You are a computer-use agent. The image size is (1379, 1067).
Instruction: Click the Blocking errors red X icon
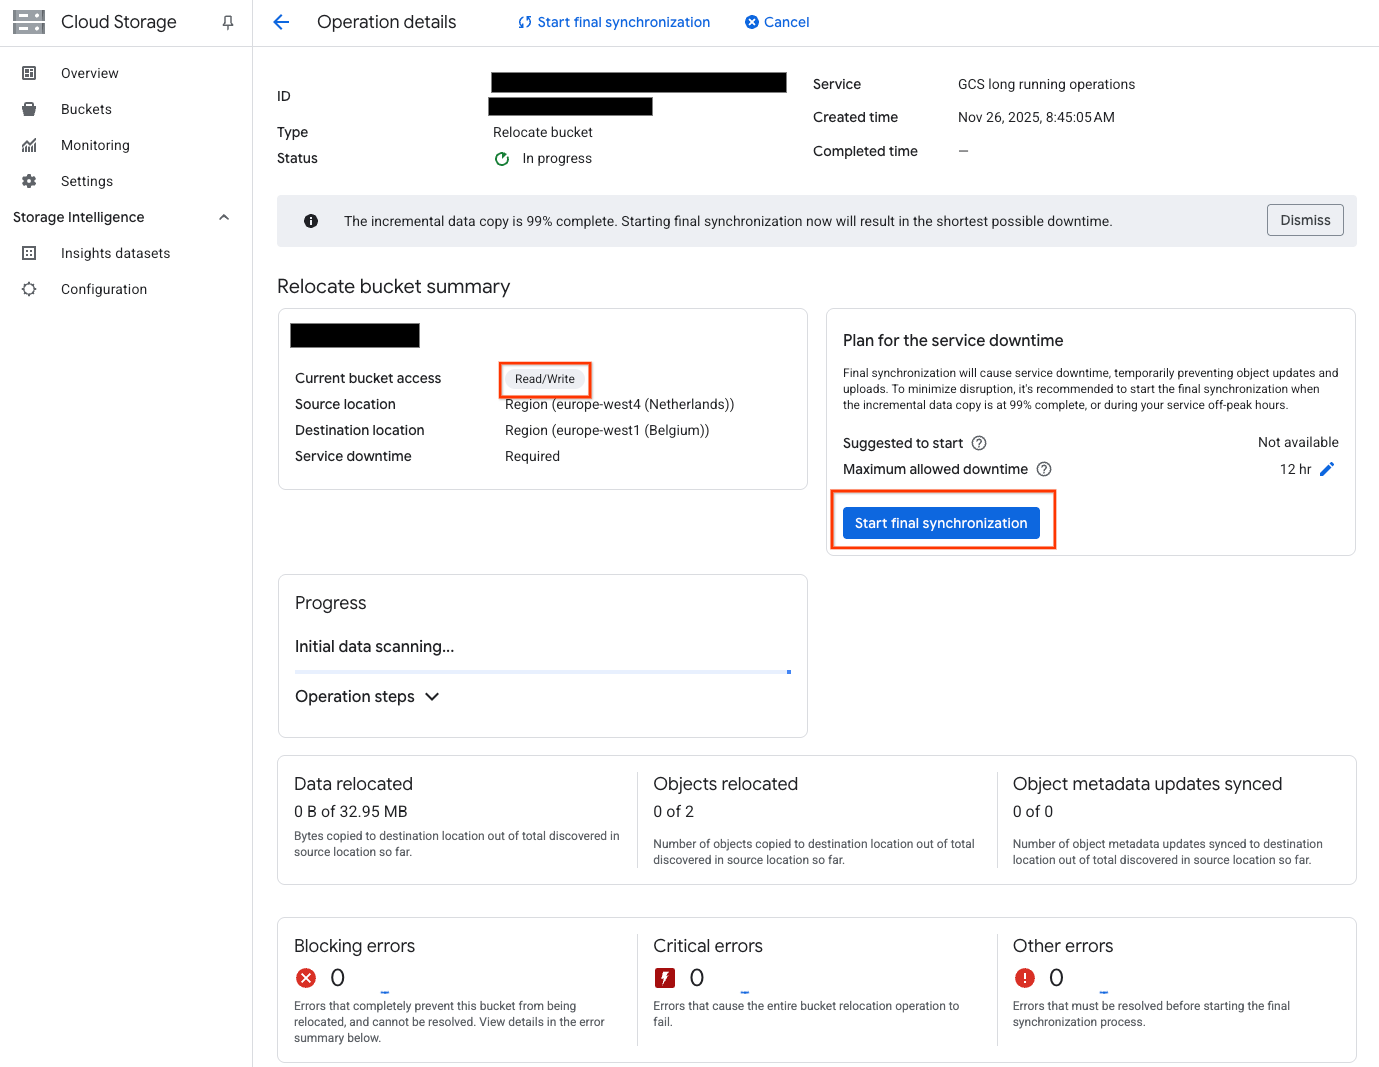pyautogui.click(x=306, y=977)
